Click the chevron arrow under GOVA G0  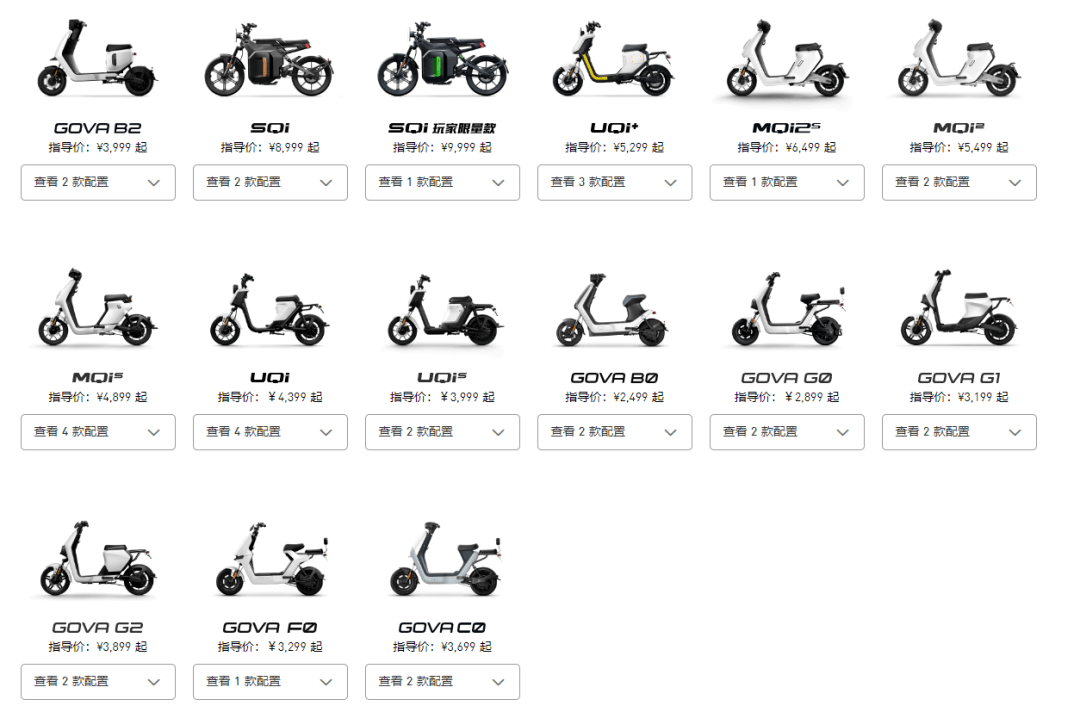842,432
